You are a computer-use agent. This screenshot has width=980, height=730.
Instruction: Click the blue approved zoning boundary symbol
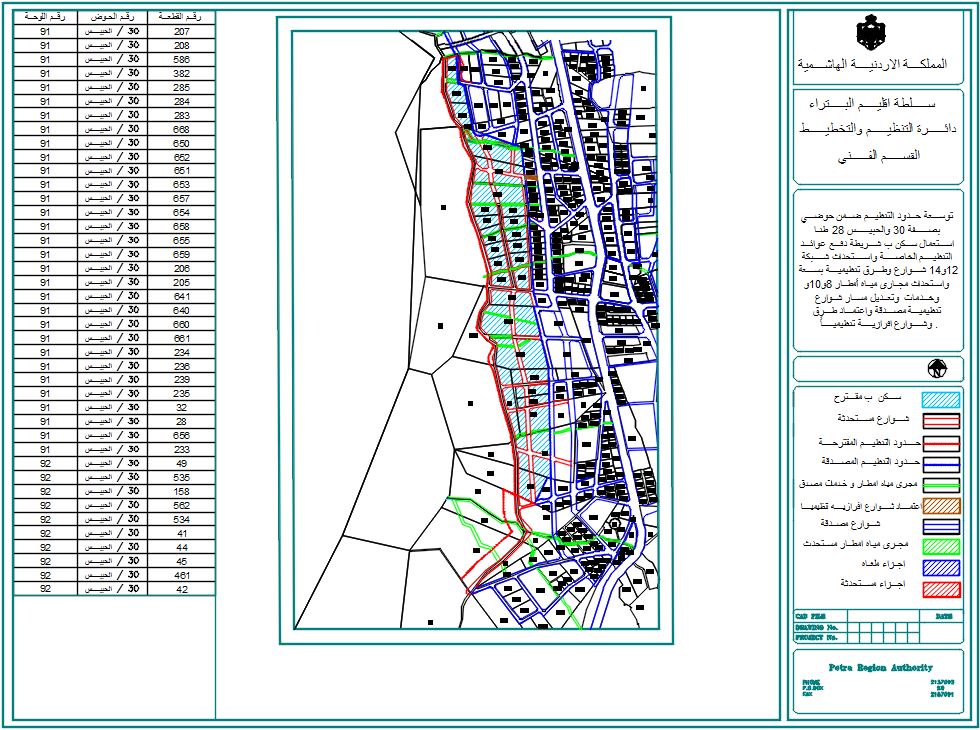[x=940, y=461]
